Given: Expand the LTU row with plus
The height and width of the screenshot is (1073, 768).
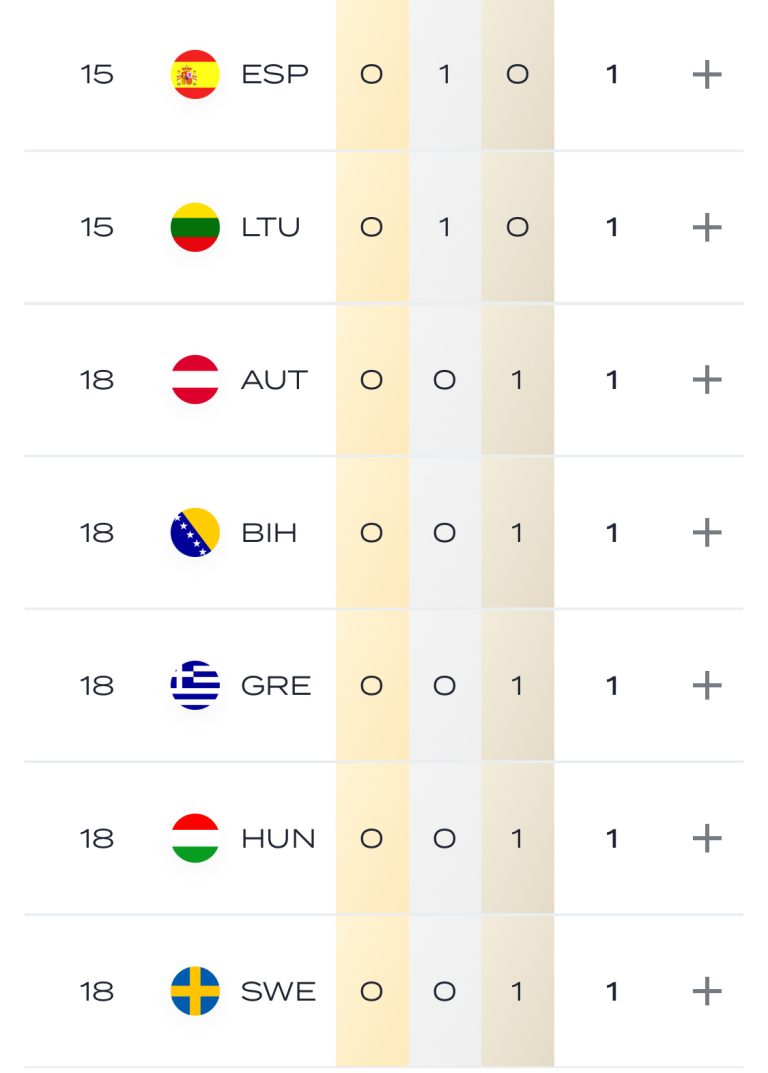Looking at the screenshot, I should click(x=707, y=228).
